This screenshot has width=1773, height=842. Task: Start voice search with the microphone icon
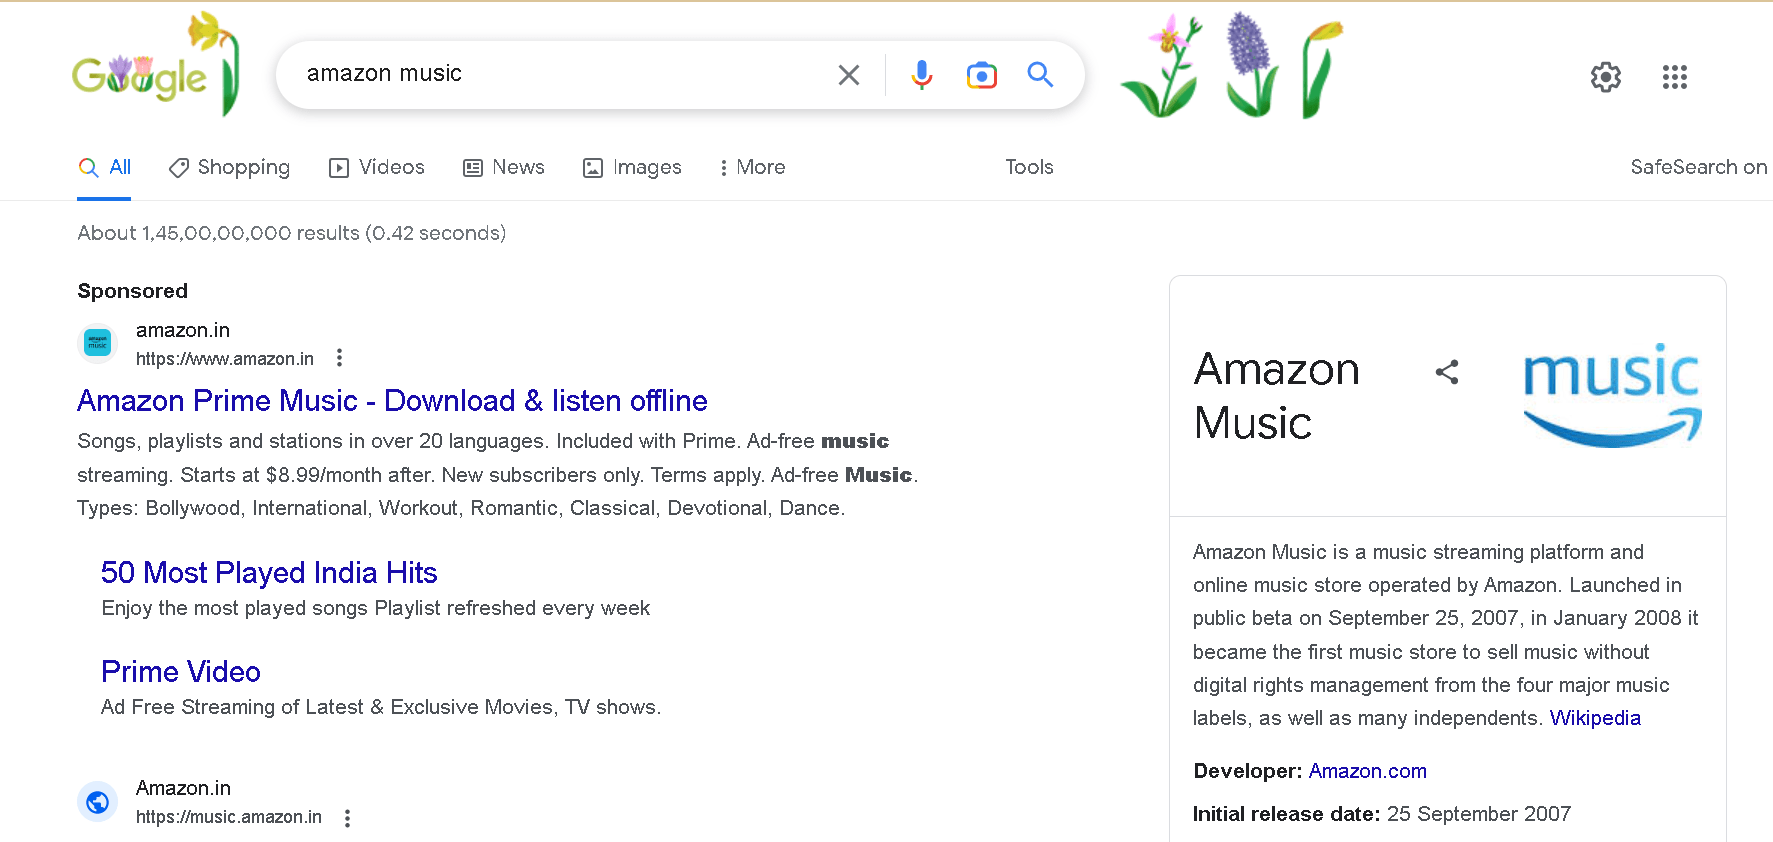(921, 75)
